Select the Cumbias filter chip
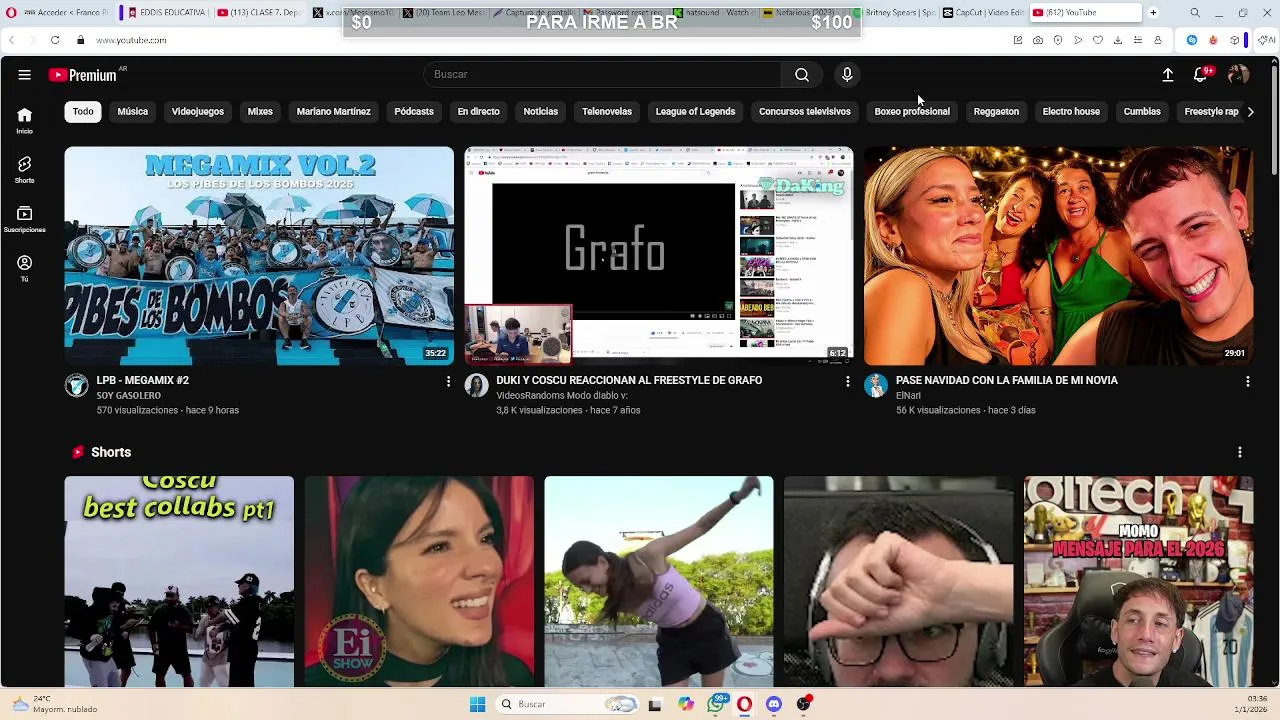The image size is (1280, 720). [1142, 112]
